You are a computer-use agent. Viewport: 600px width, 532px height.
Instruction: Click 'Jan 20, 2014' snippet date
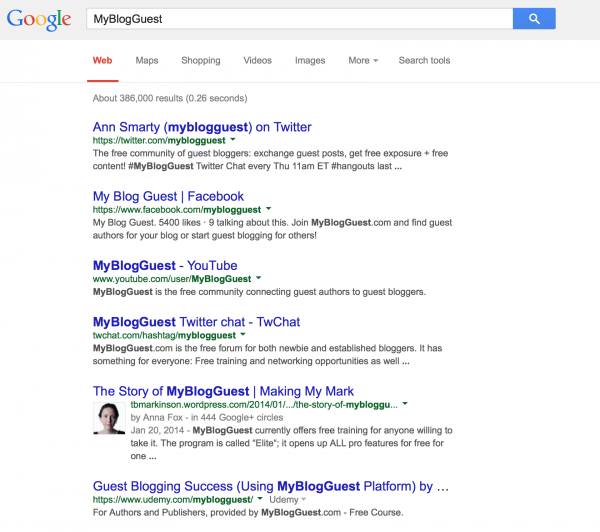157,430
